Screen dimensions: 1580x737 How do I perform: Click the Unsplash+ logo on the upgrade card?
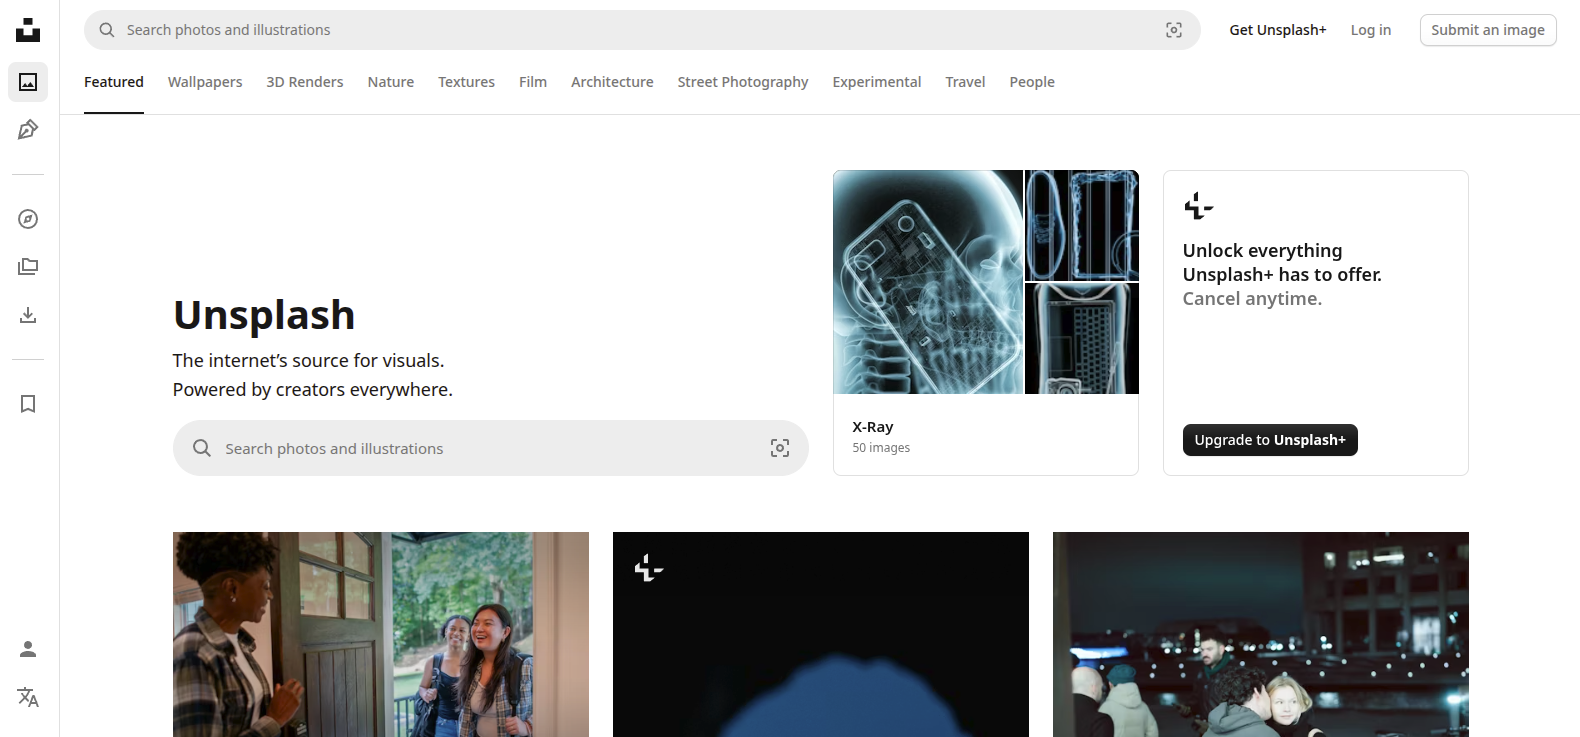[1198, 206]
